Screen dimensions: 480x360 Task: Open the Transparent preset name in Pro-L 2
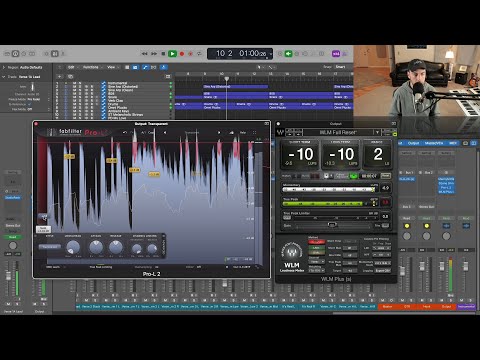tap(192, 132)
